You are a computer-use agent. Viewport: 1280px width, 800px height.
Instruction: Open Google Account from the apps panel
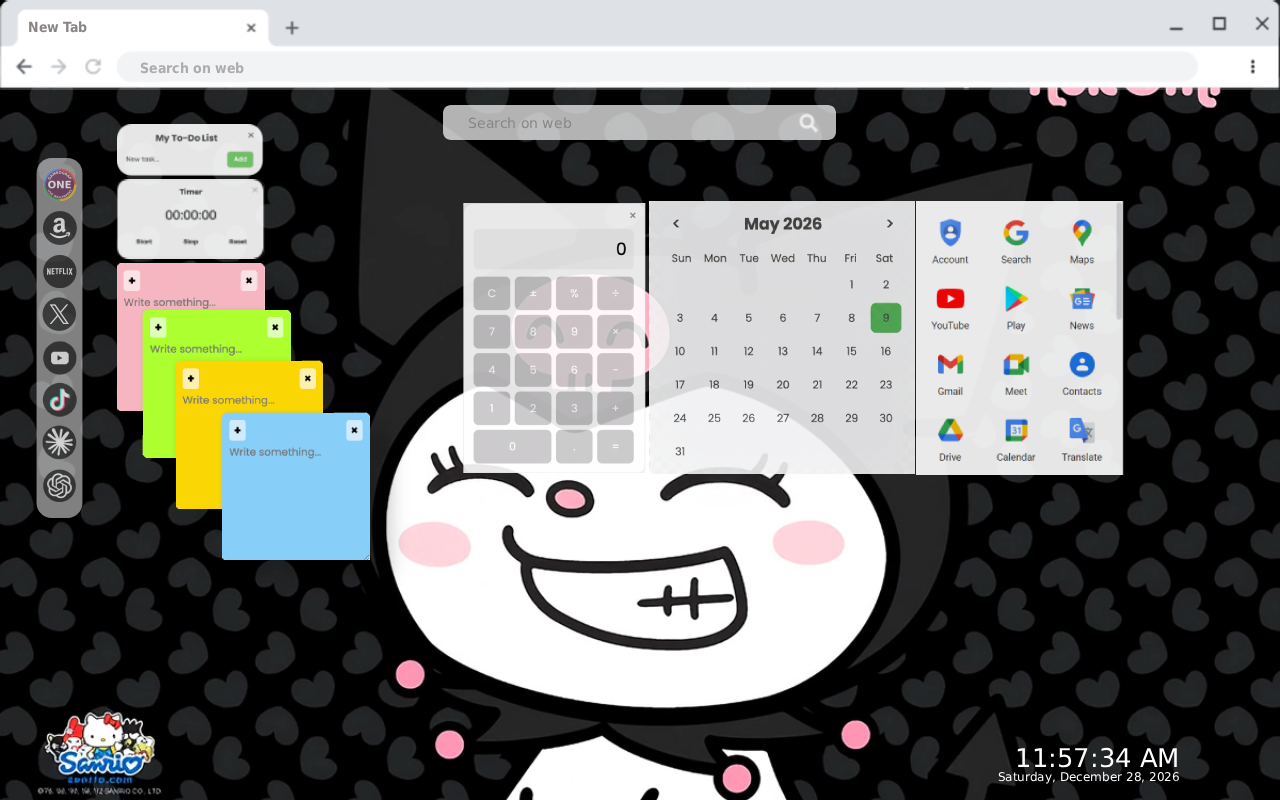[950, 241]
